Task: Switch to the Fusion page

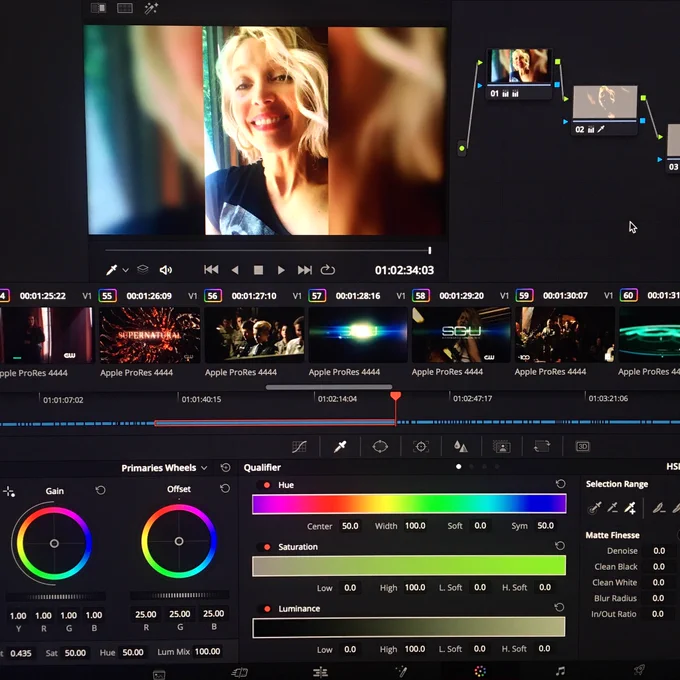Action: [x=401, y=671]
